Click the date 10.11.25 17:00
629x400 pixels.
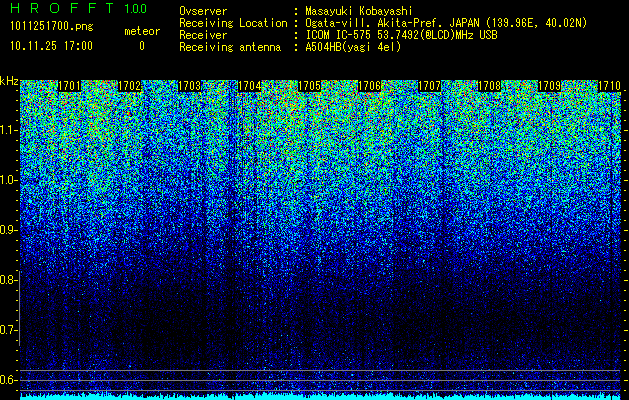point(51,46)
